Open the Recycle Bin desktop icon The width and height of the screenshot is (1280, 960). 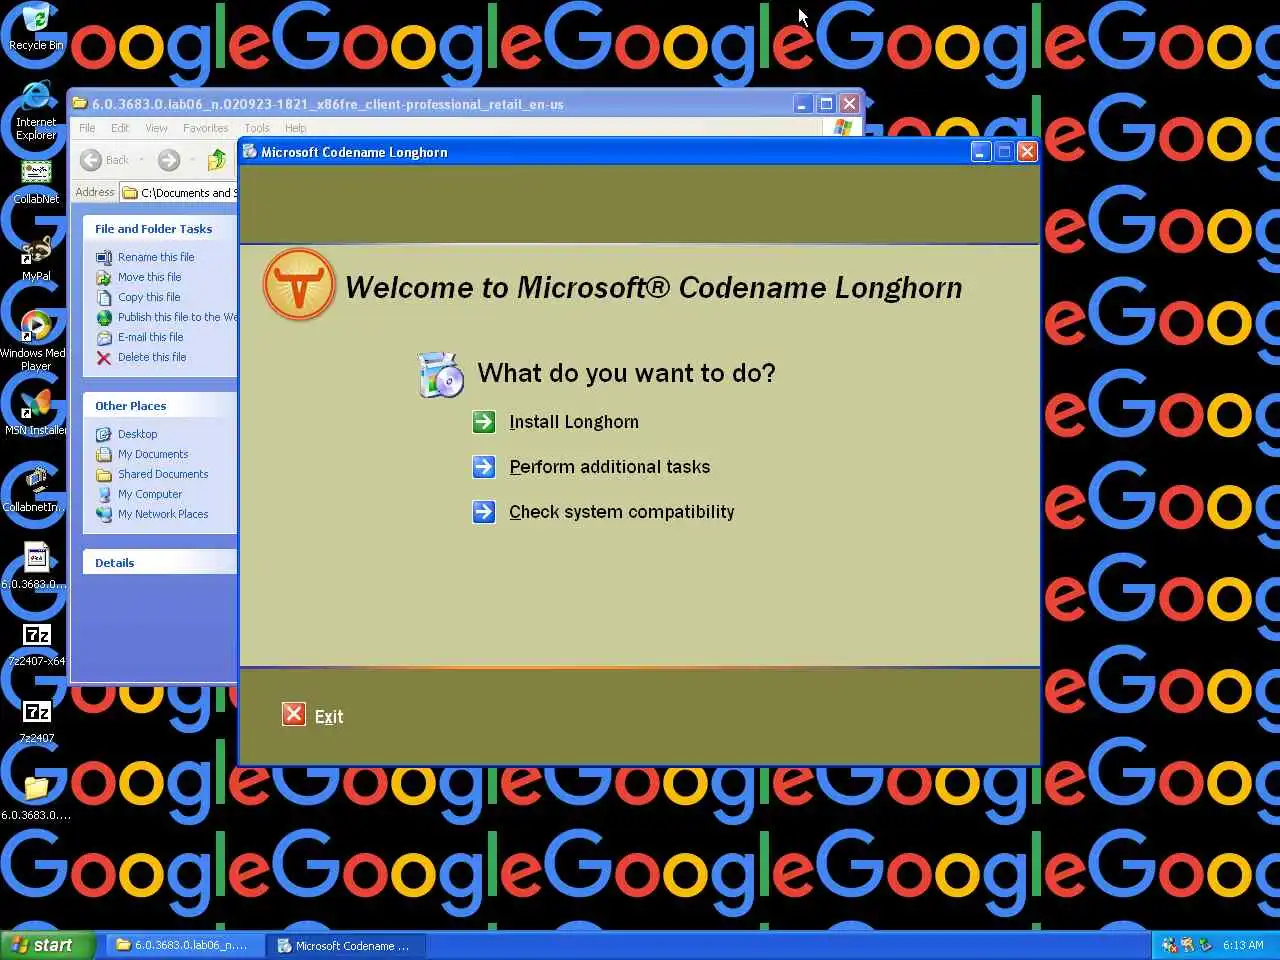click(36, 28)
